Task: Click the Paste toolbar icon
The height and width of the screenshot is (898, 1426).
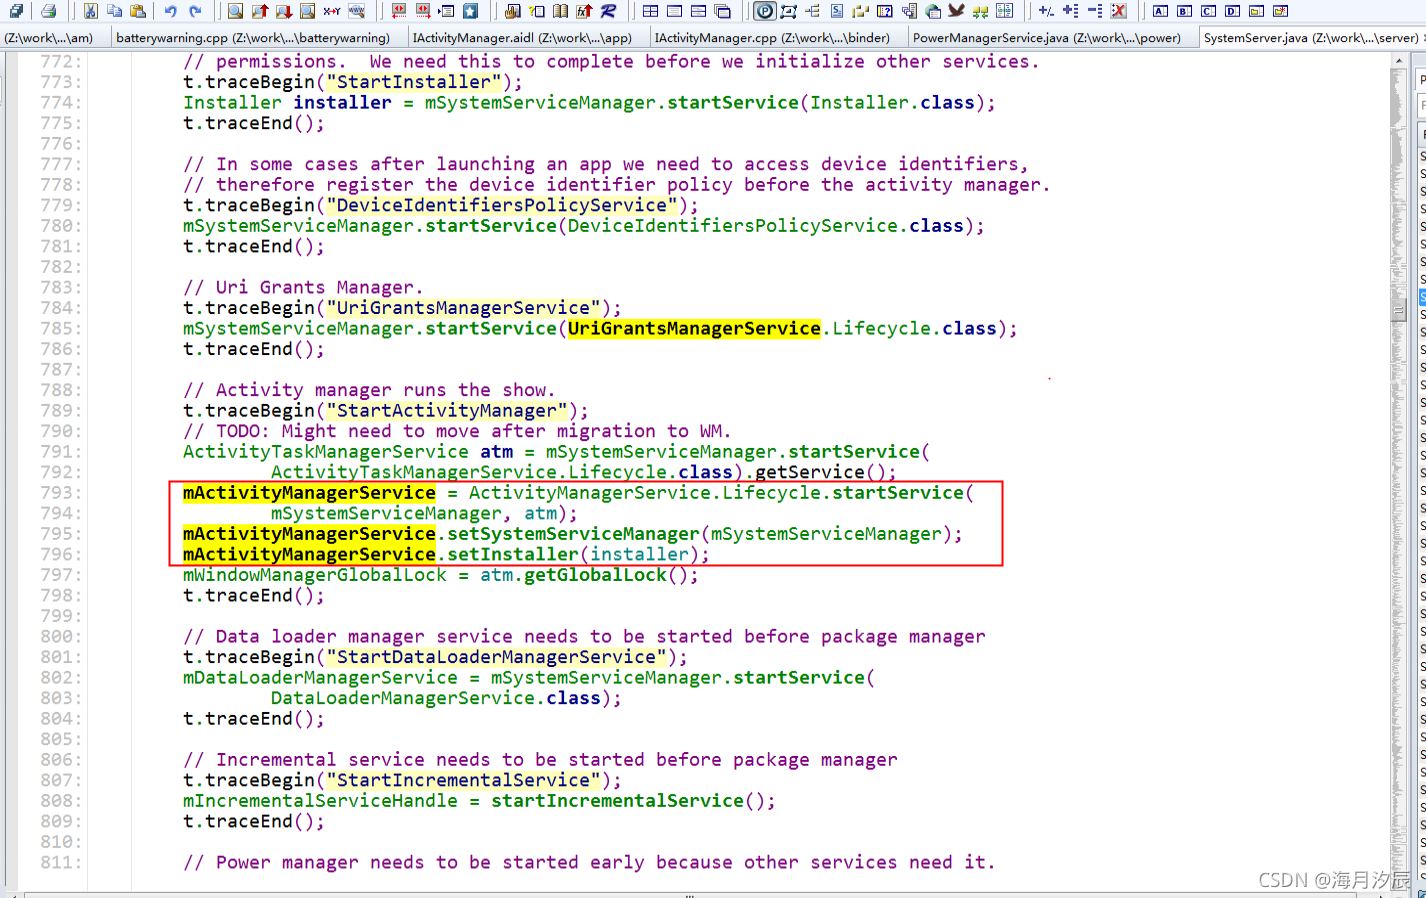Action: (x=139, y=11)
